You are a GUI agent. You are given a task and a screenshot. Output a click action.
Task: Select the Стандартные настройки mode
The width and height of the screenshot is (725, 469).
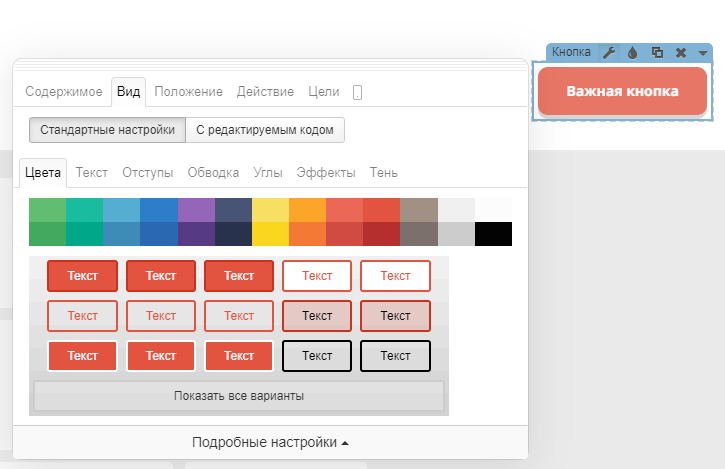point(107,129)
